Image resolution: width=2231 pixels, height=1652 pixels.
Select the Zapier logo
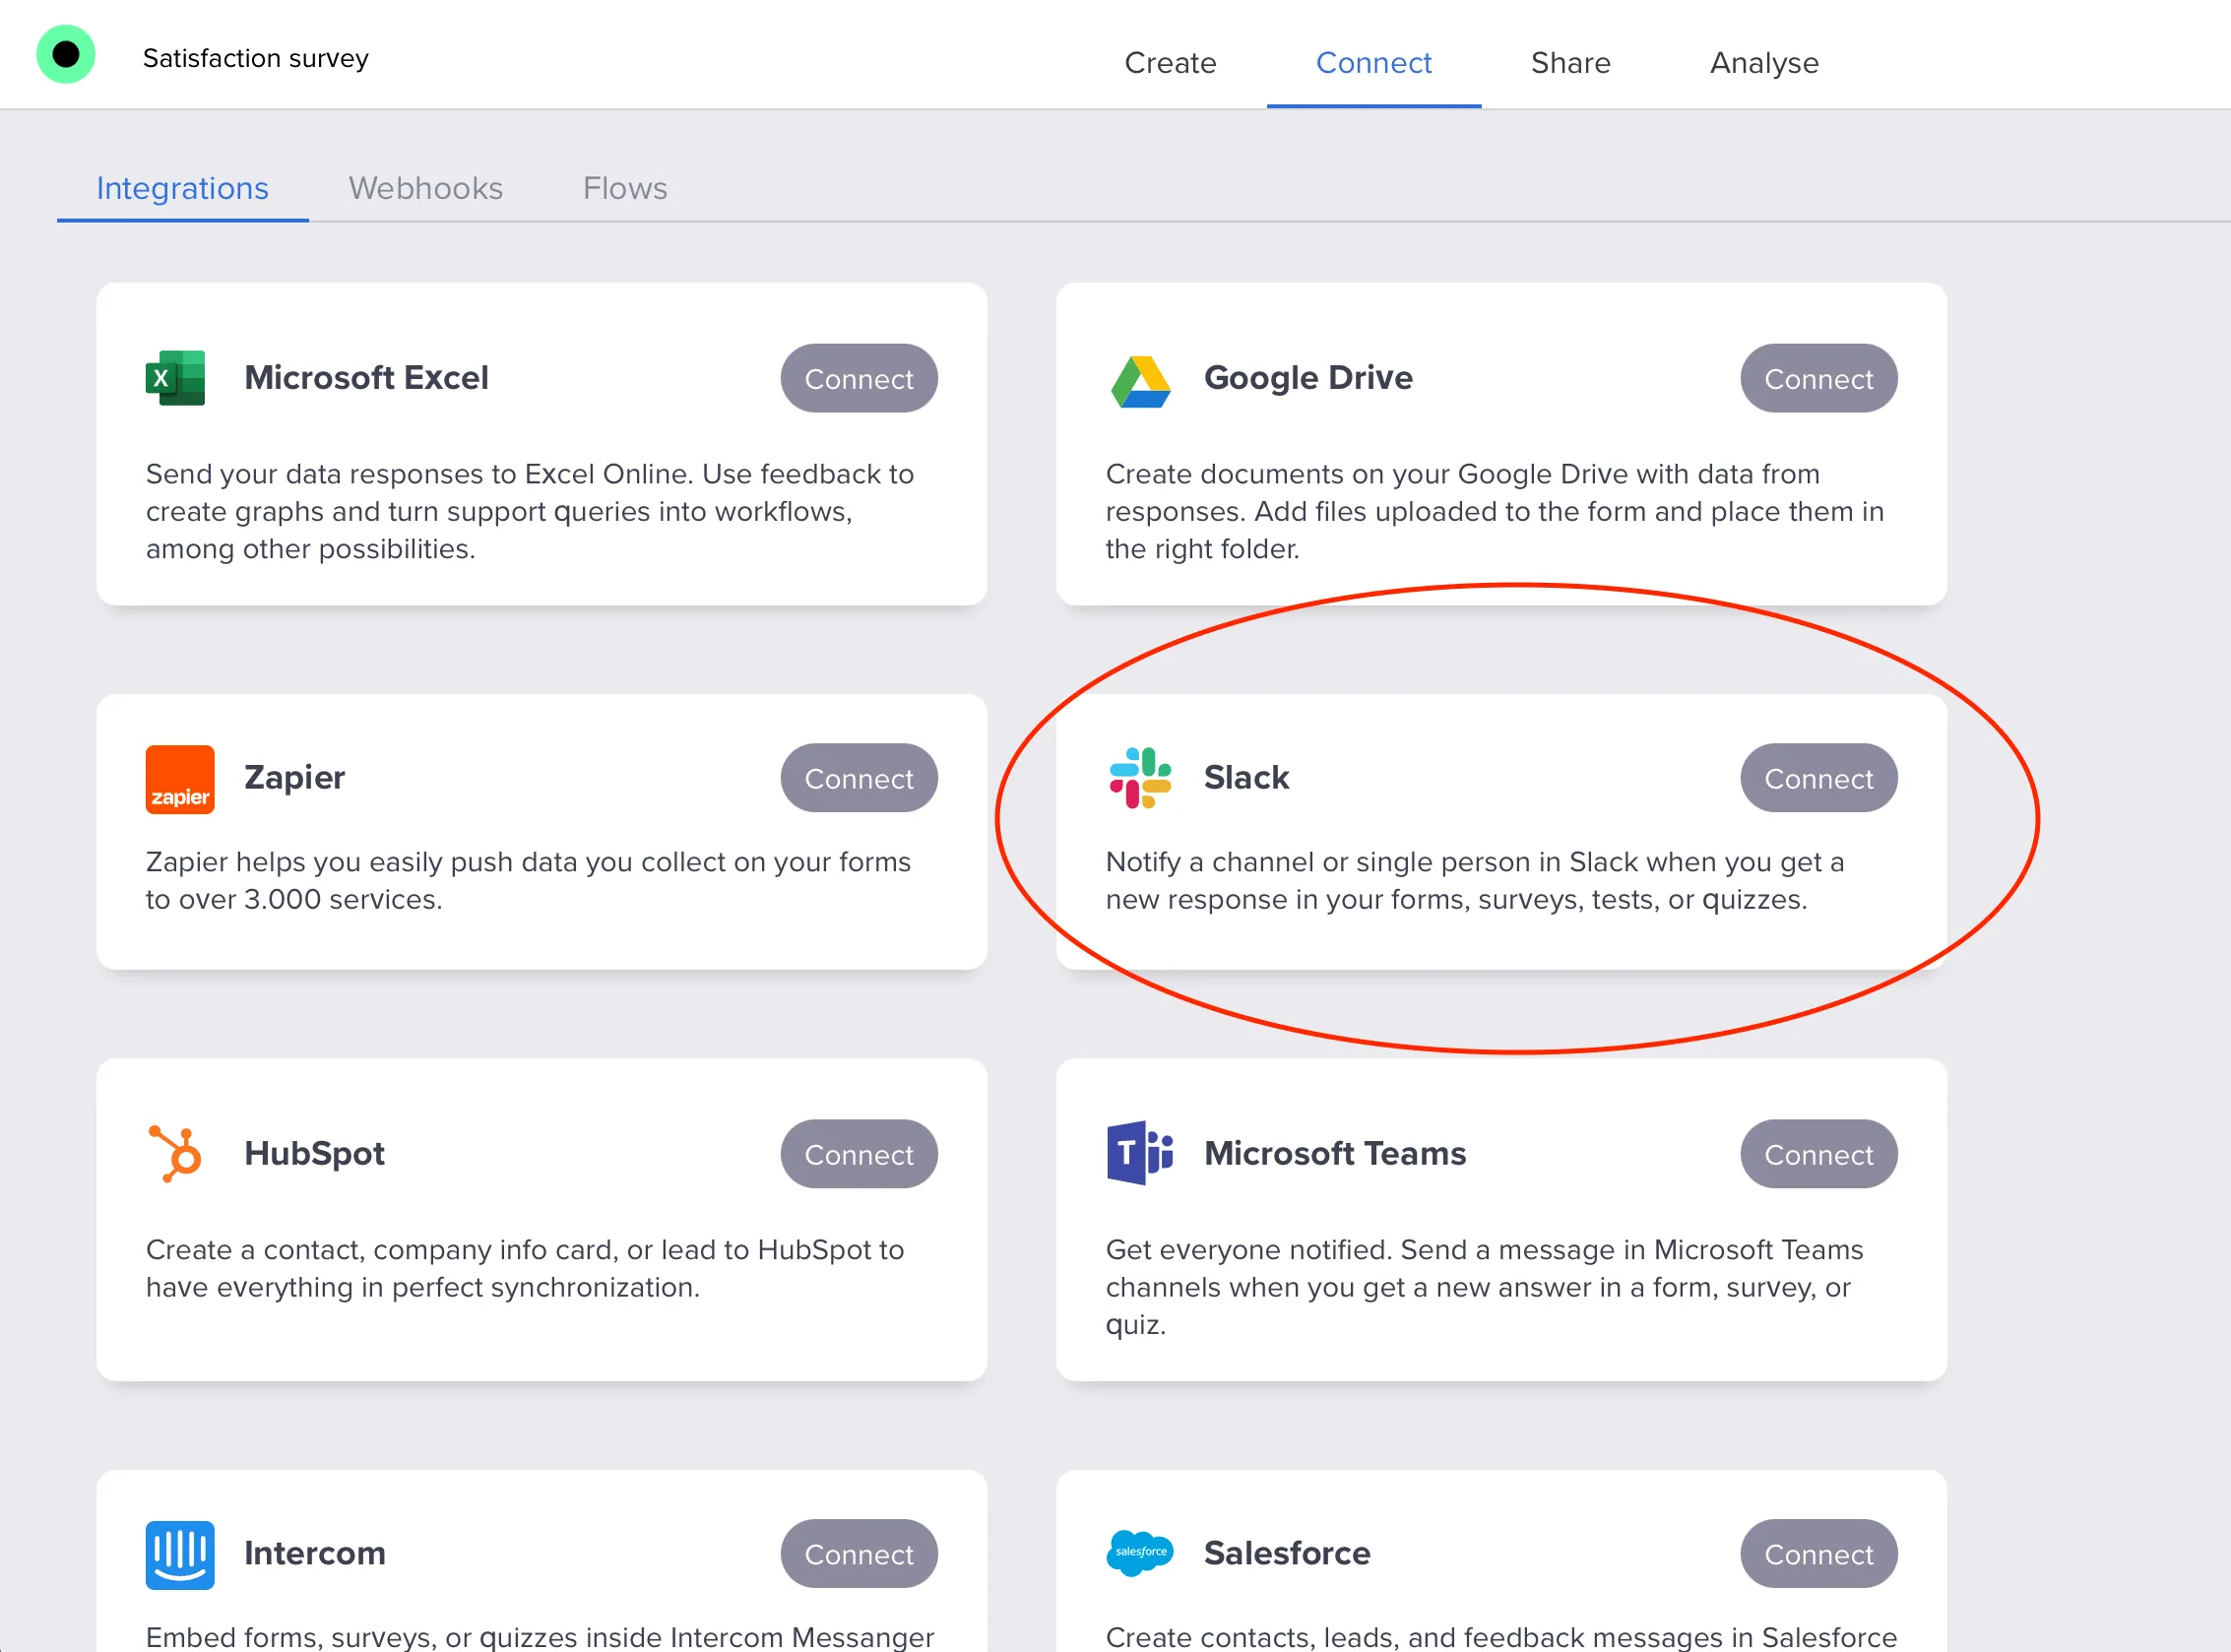pos(180,779)
